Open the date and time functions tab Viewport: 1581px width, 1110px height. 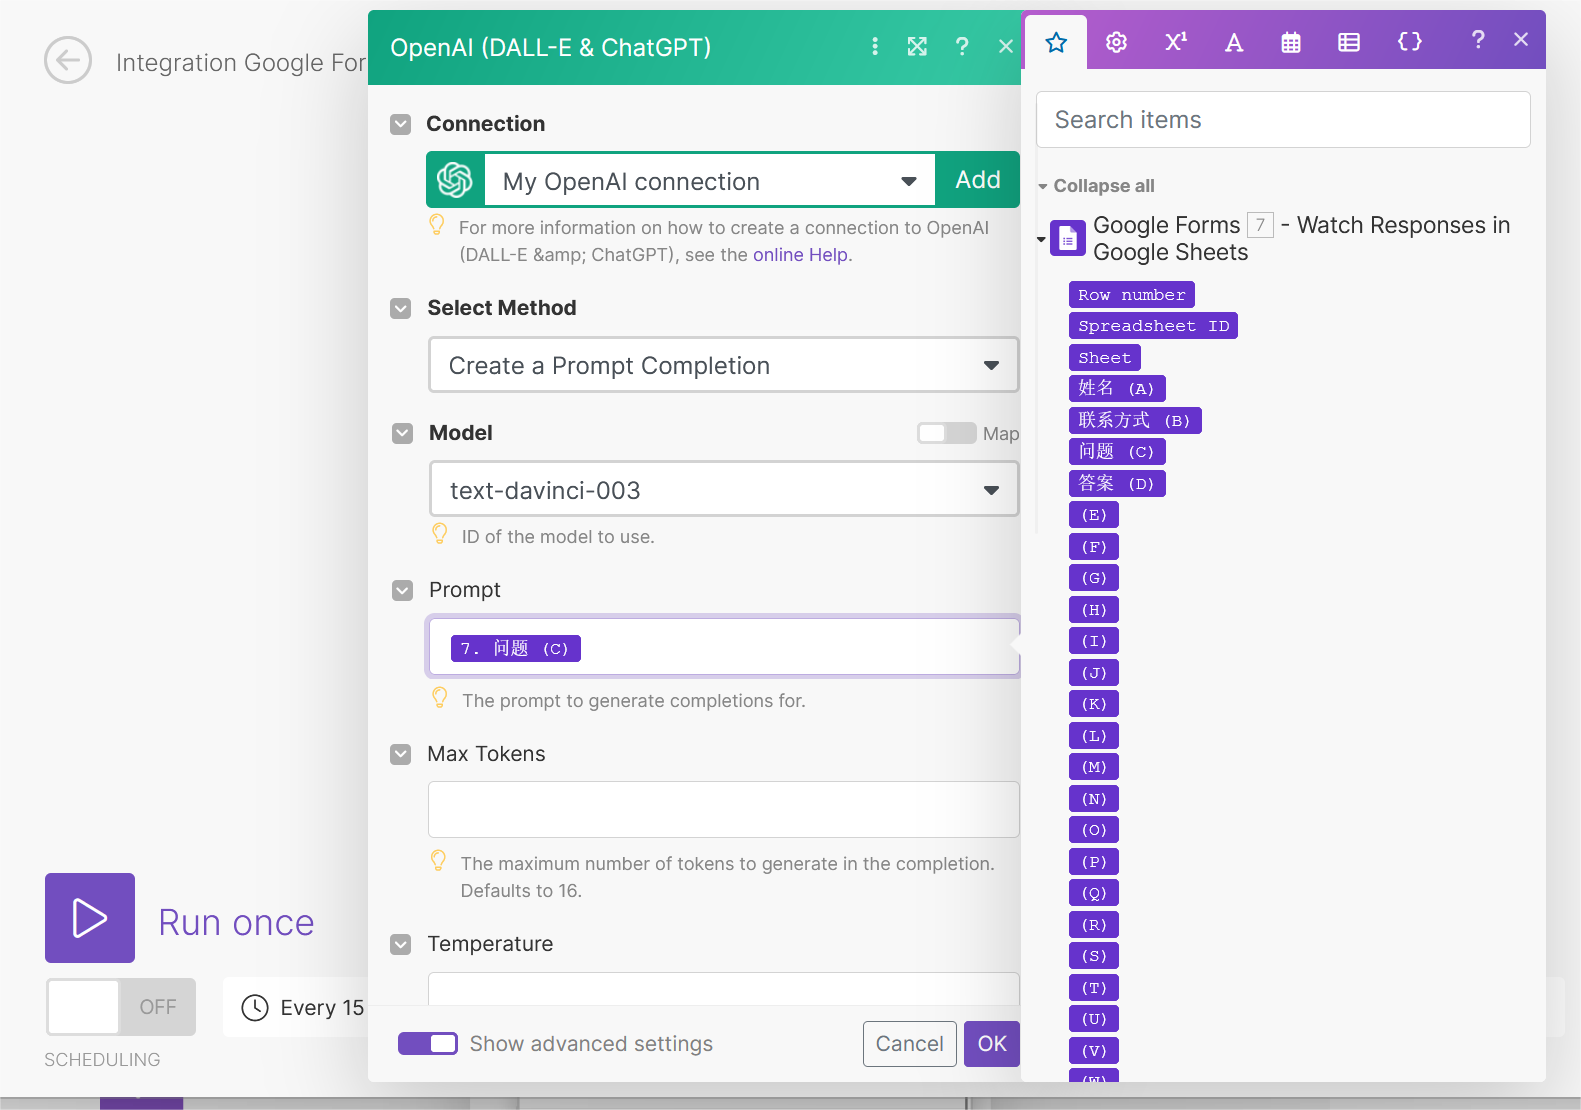point(1291,42)
